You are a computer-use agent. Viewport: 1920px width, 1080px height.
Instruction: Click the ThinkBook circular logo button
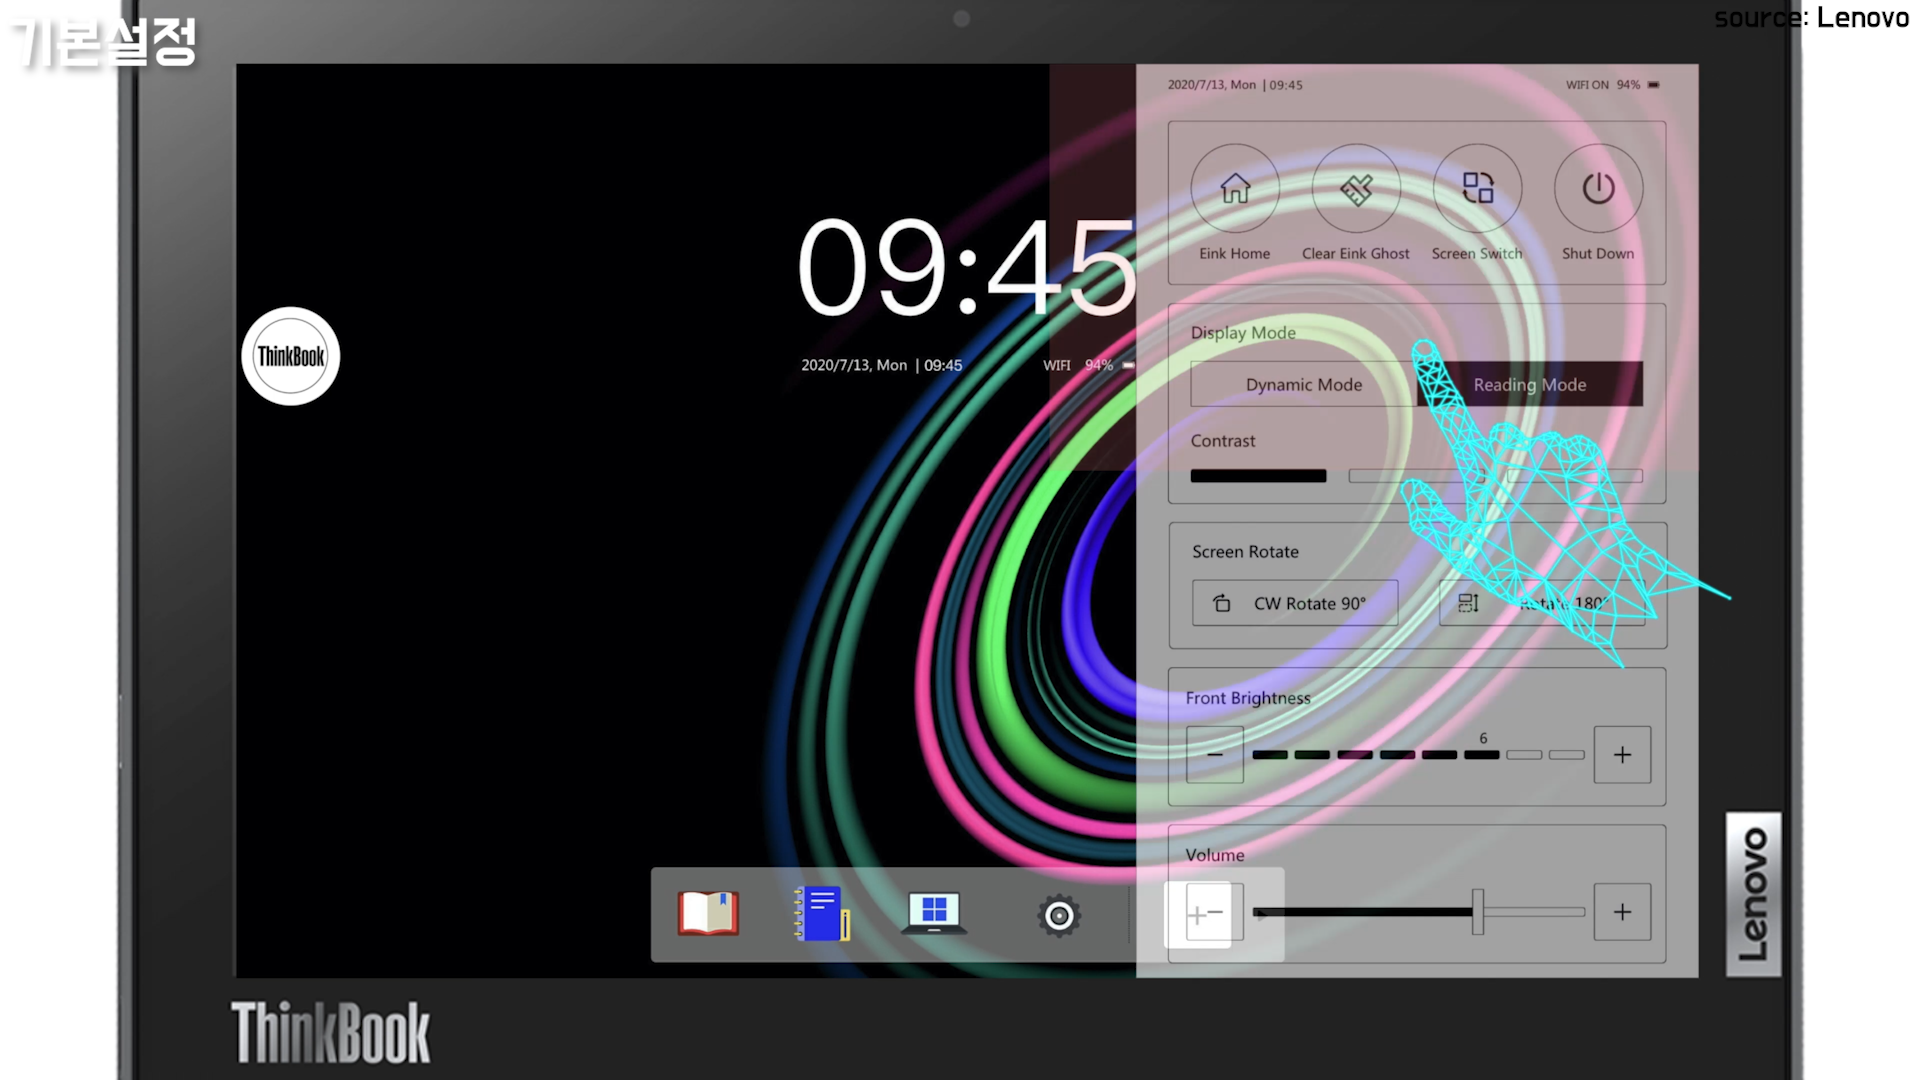tap(291, 356)
